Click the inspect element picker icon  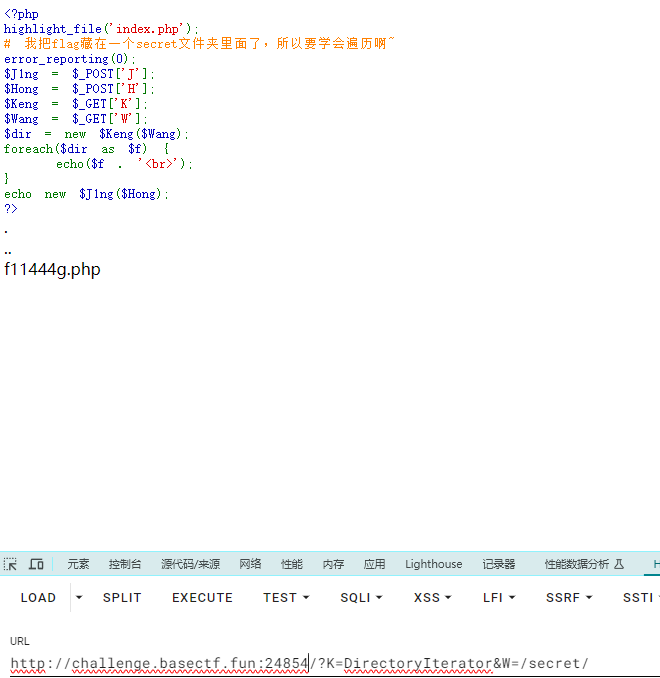11,564
